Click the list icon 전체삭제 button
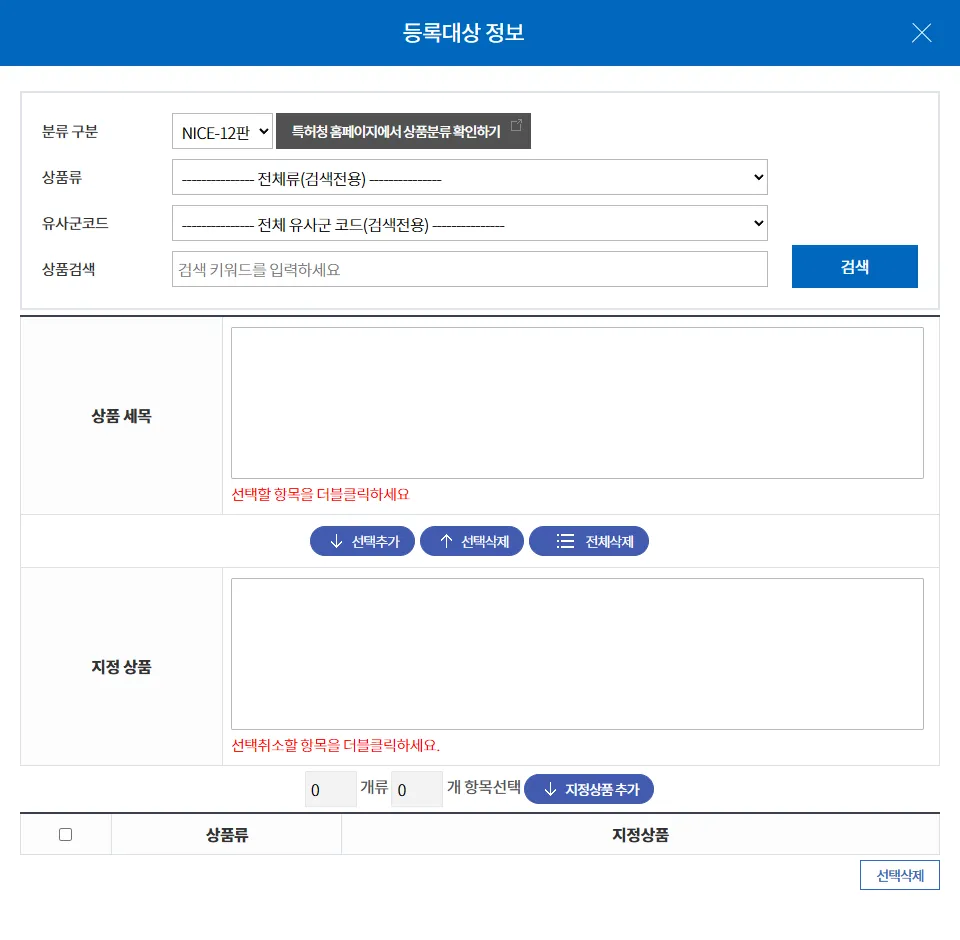Viewport: 960px width, 940px height. [x=588, y=541]
